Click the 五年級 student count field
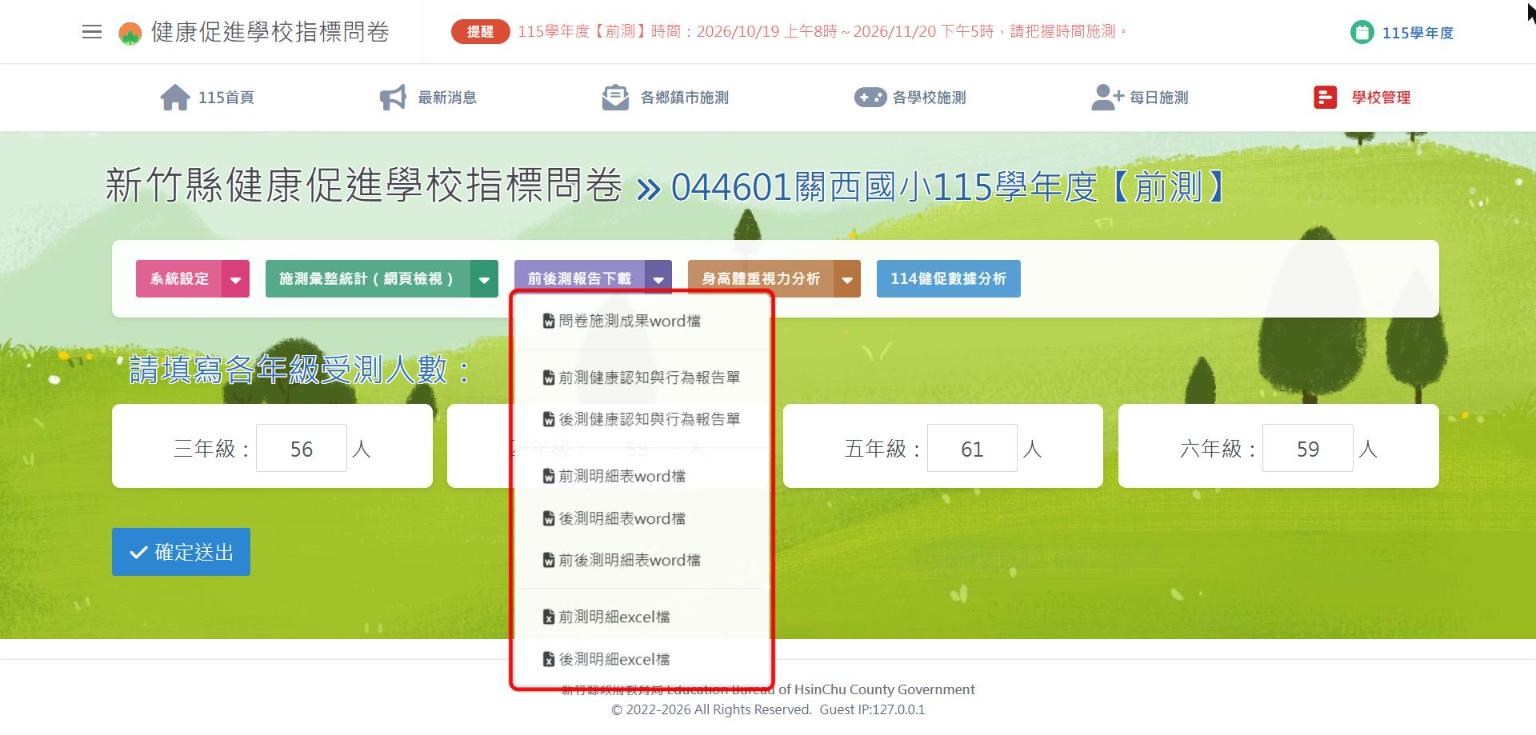 972,449
